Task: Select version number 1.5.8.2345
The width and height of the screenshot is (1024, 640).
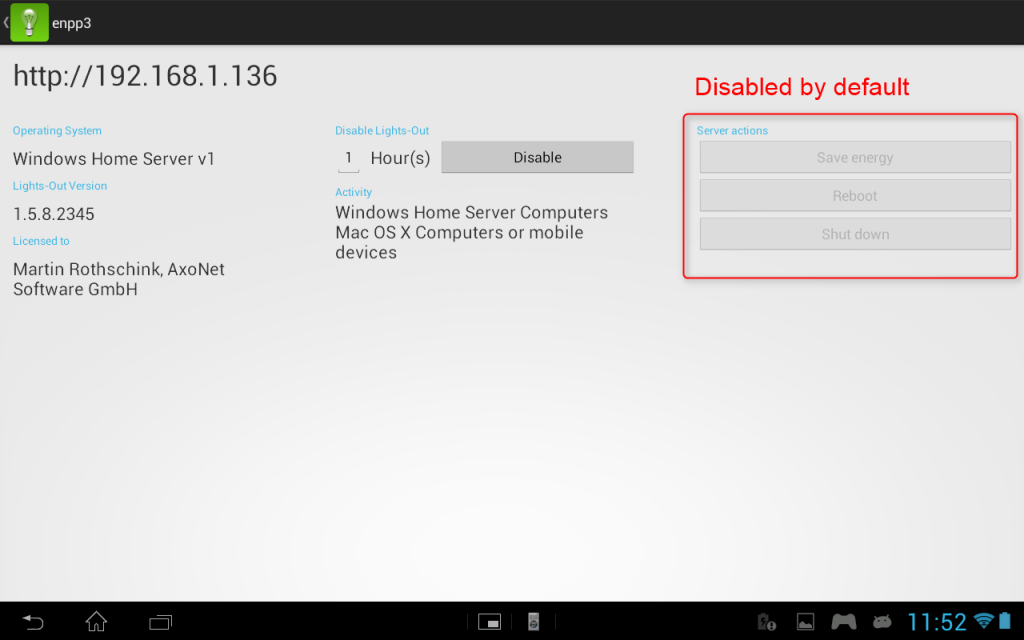Action: point(54,214)
